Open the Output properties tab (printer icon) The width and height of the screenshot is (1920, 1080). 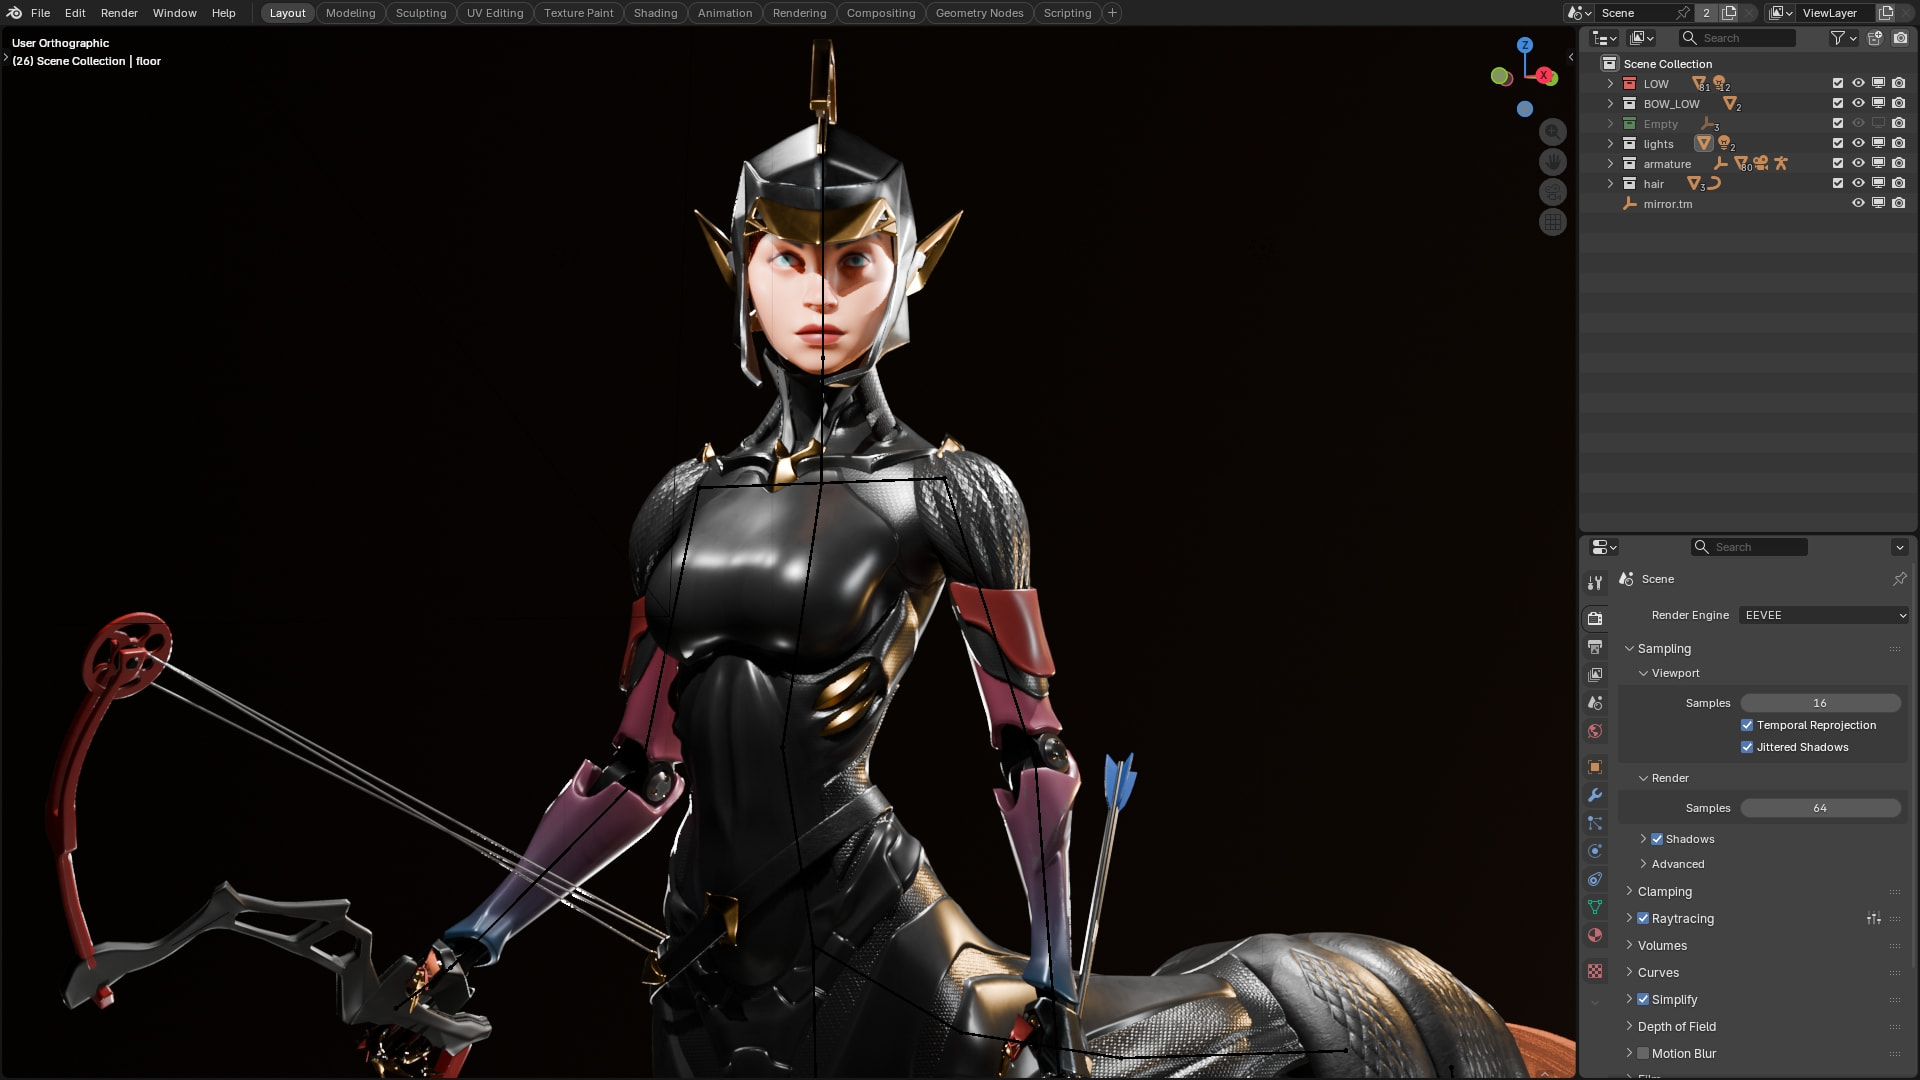point(1595,647)
